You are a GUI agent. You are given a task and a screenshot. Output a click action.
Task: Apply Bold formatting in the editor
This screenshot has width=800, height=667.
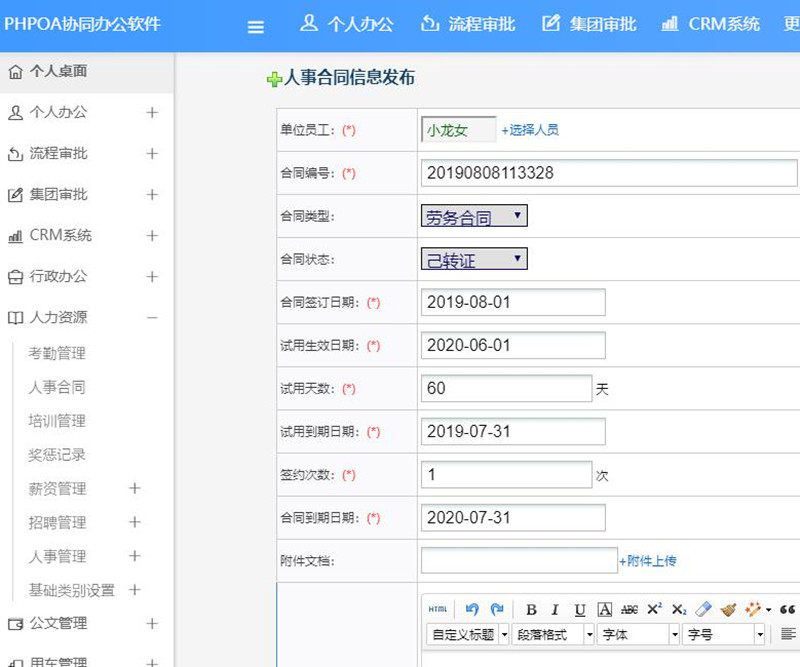(531, 609)
